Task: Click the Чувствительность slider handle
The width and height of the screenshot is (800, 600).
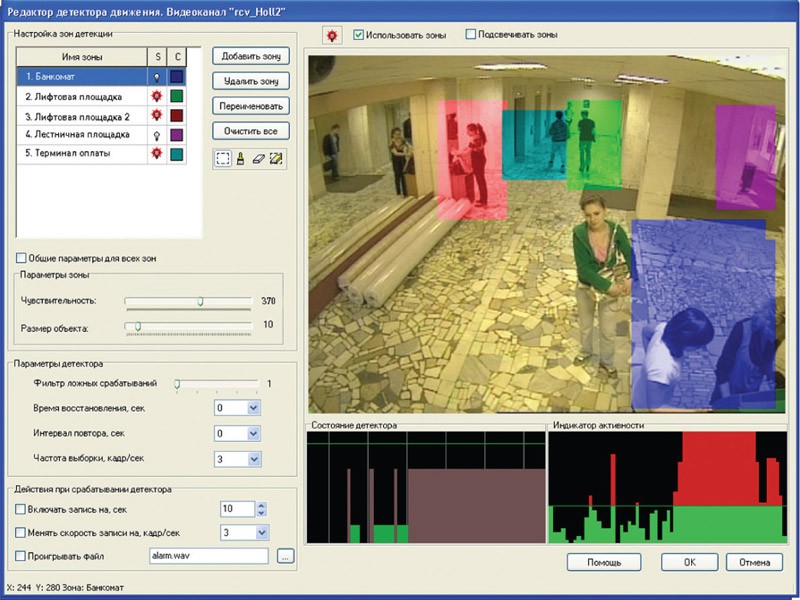Action: click(x=200, y=300)
